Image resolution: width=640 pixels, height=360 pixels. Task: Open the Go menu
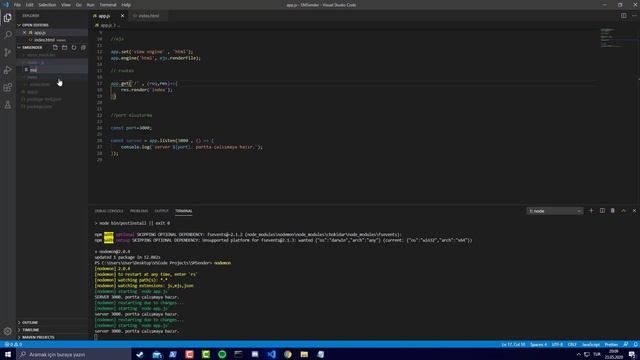tap(78, 5)
